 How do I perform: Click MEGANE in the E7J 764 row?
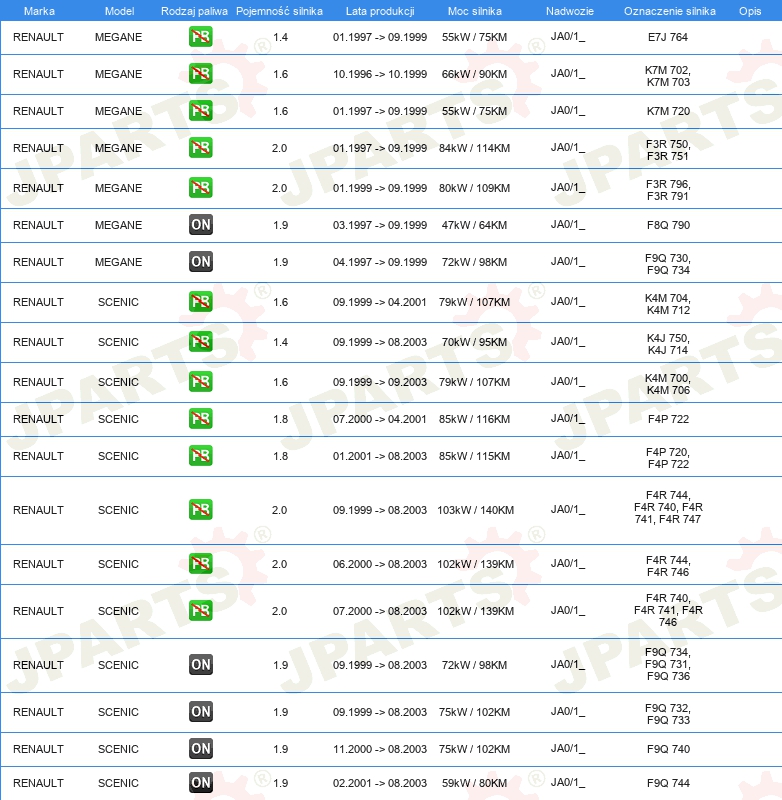[x=118, y=37]
